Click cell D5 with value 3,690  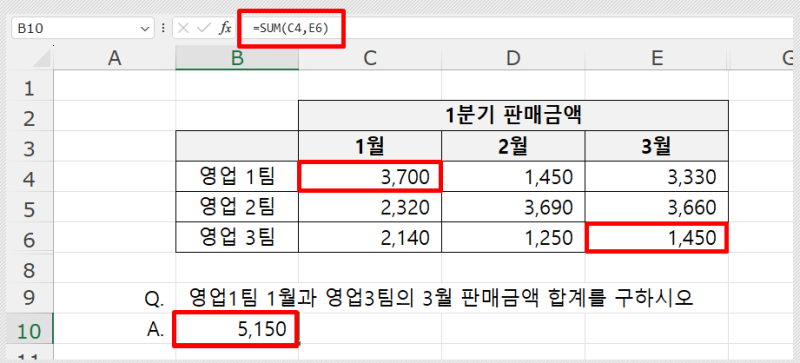coord(513,207)
